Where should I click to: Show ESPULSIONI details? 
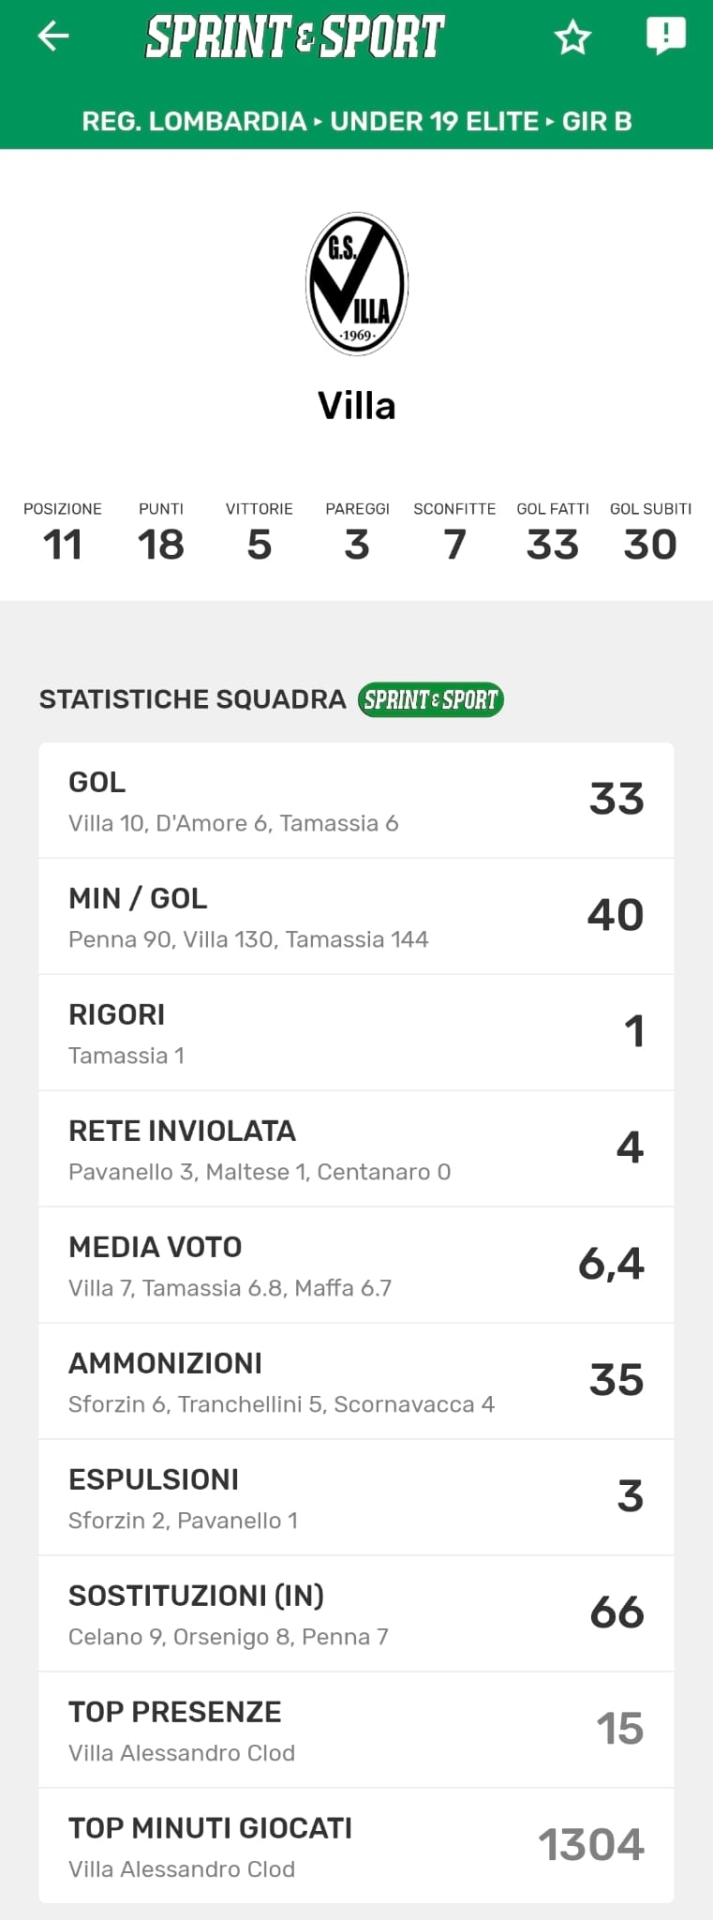[356, 1498]
